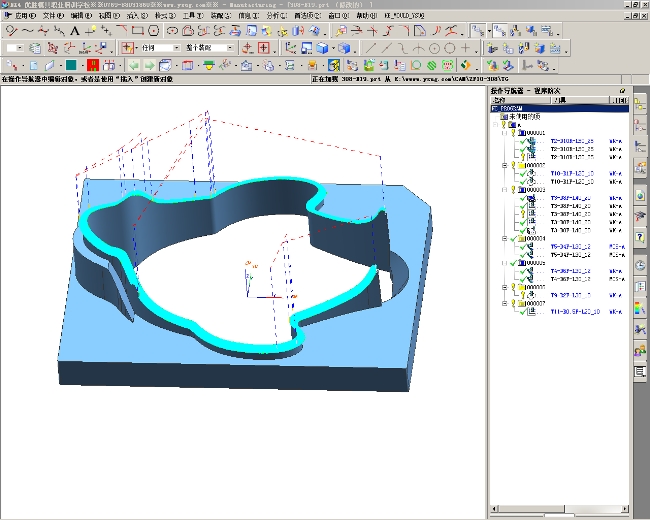Click the green striped circle CAM icon
Screen dimensions: 650x520
pyautogui.click(x=432, y=65)
